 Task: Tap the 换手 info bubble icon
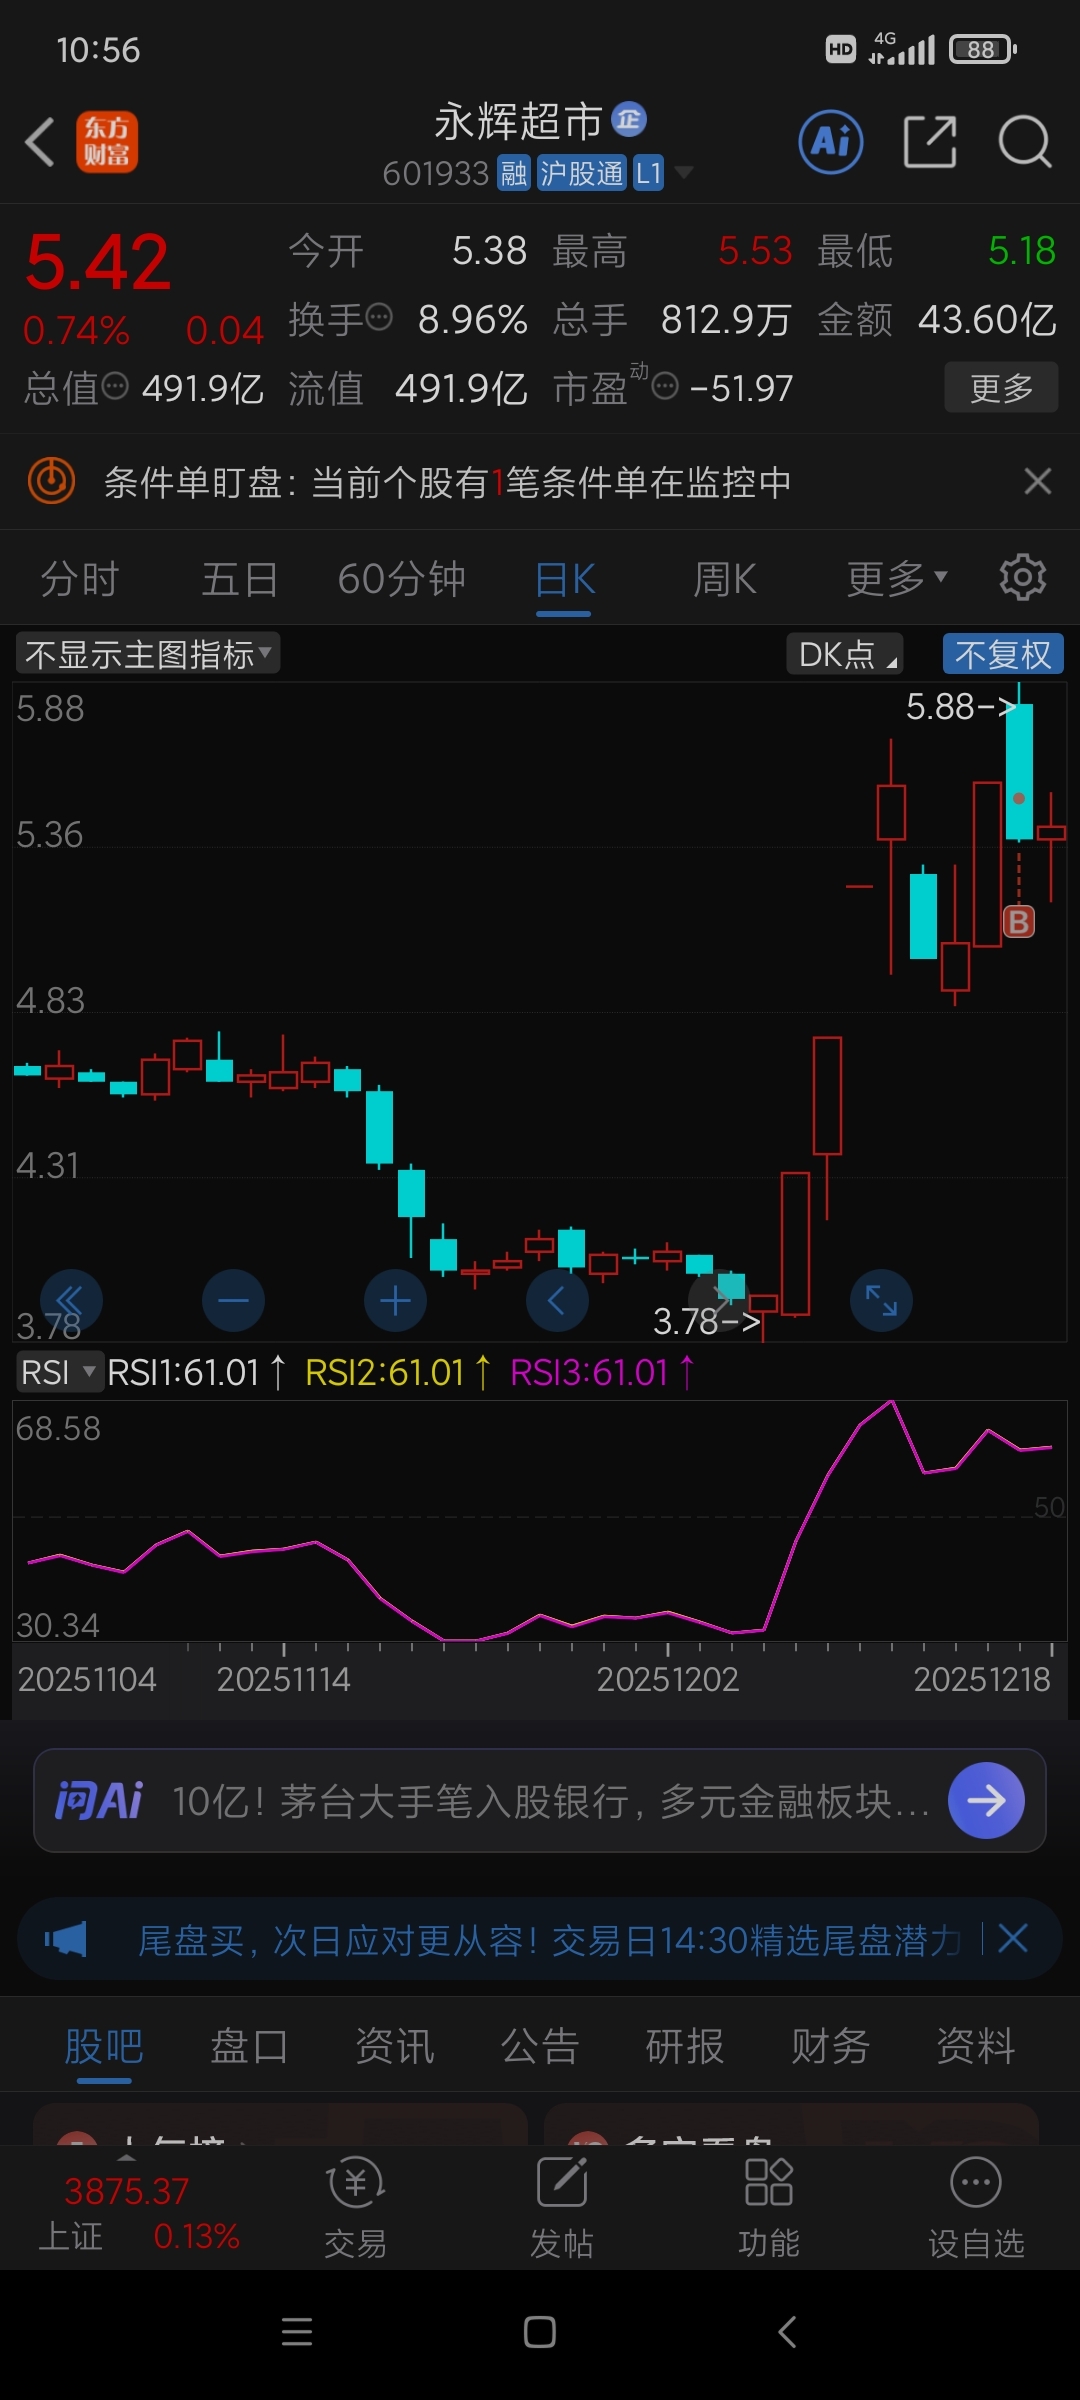379,317
